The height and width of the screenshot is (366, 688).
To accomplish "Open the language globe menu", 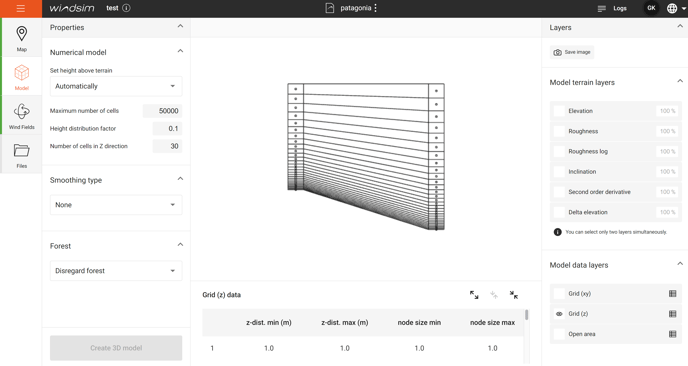I will tap(676, 8).
